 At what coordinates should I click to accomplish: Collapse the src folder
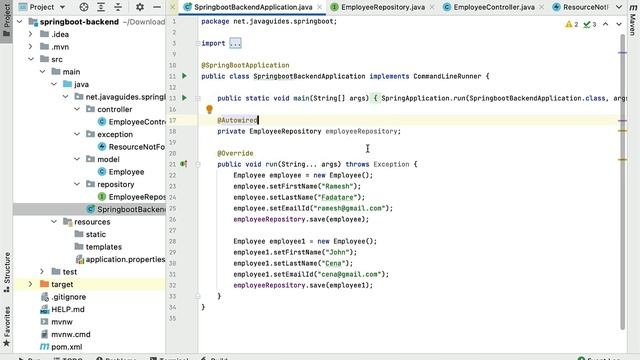(x=31, y=59)
